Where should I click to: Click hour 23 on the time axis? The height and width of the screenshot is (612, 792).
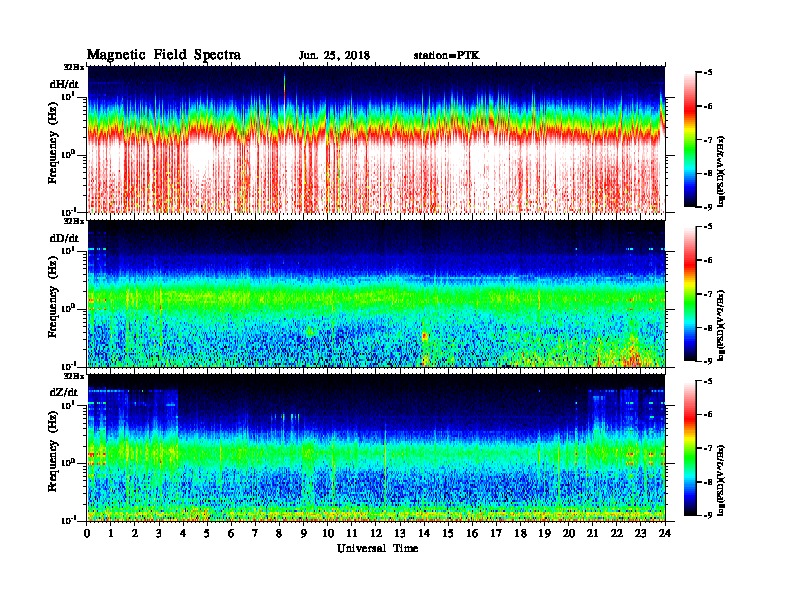coord(641,534)
